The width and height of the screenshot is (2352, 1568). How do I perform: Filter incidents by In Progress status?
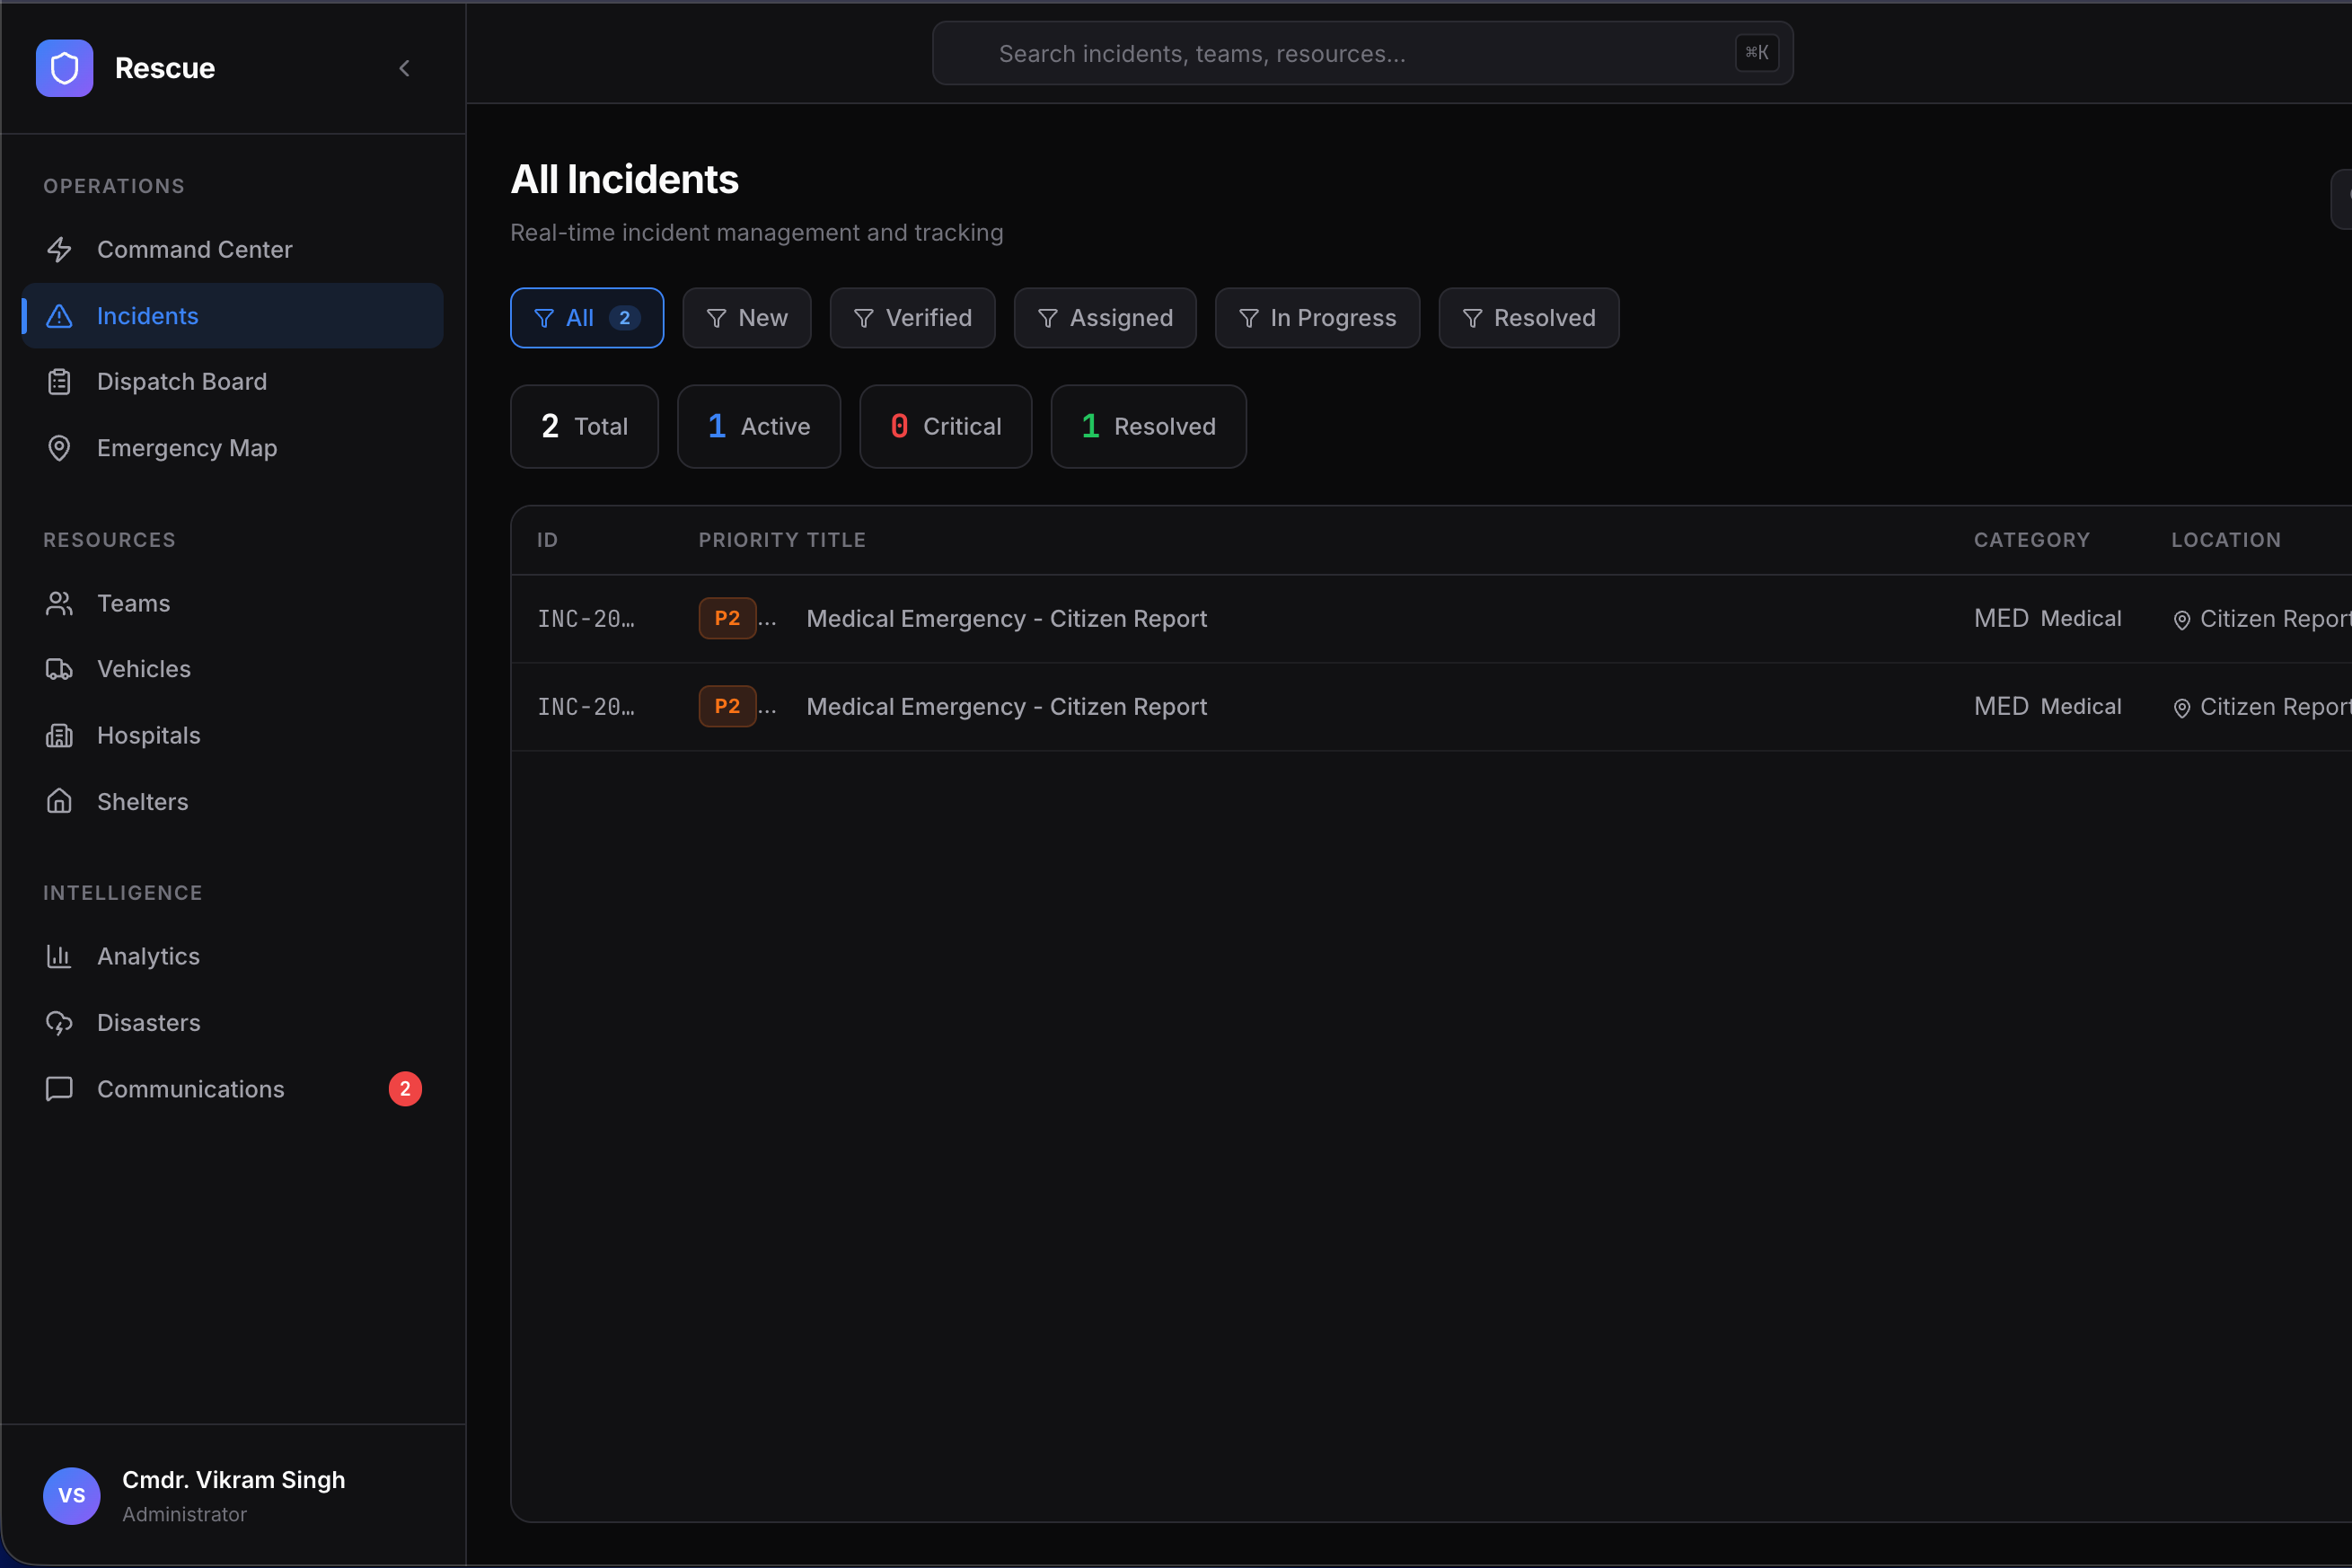coord(1317,318)
